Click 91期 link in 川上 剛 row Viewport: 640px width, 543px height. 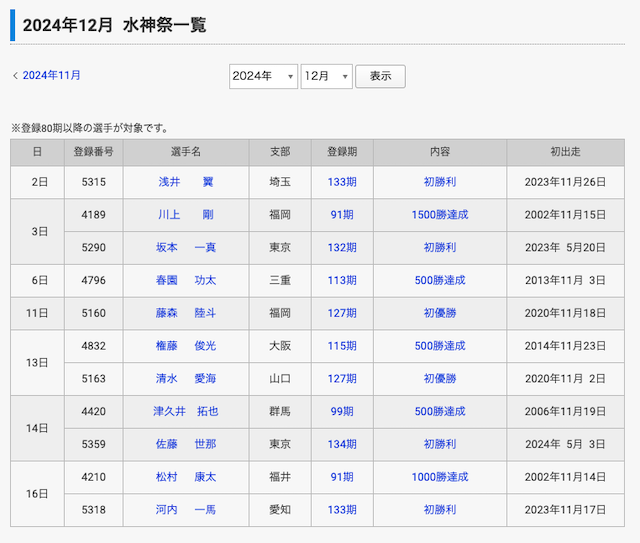(x=342, y=215)
